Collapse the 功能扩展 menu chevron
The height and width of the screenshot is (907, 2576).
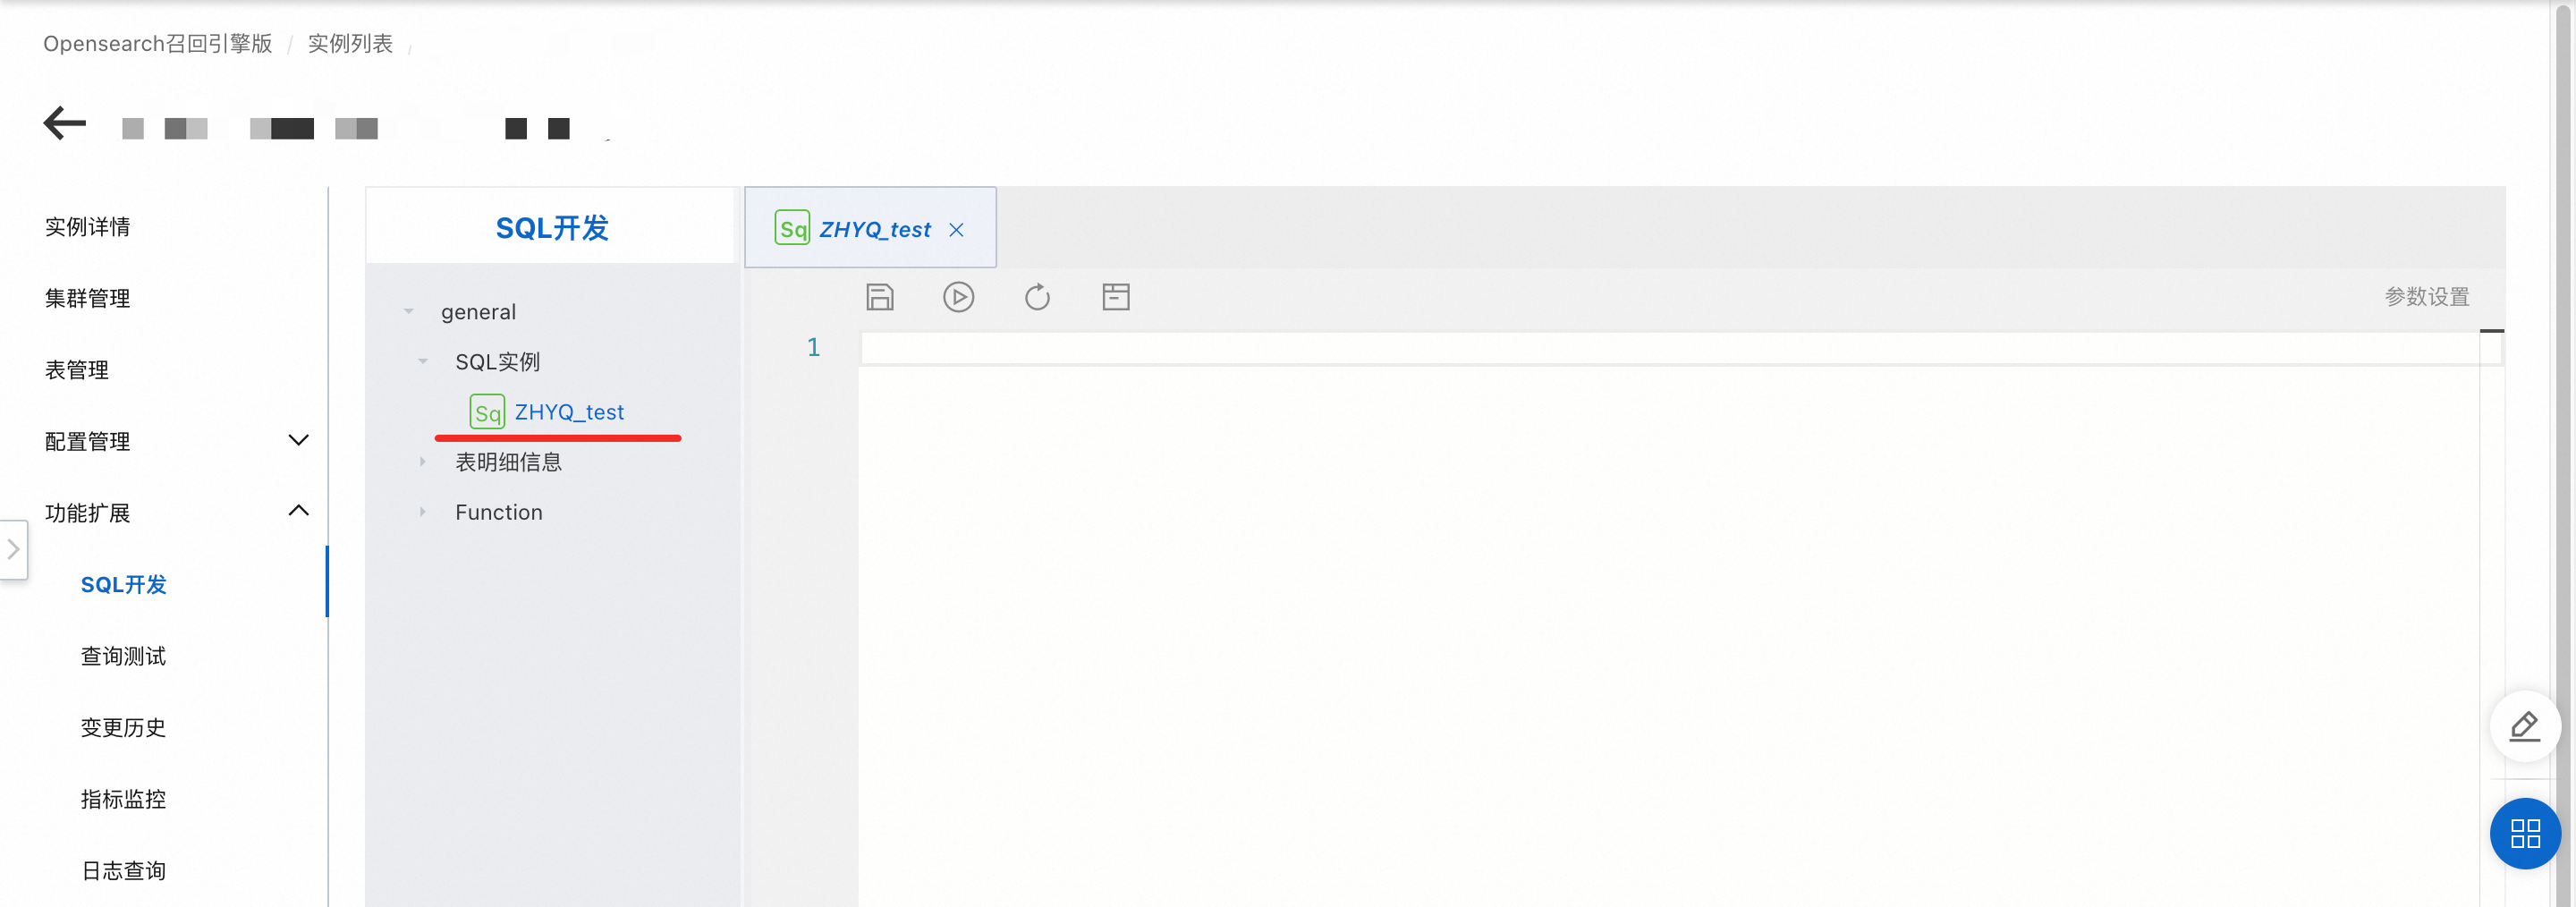pyautogui.click(x=298, y=511)
